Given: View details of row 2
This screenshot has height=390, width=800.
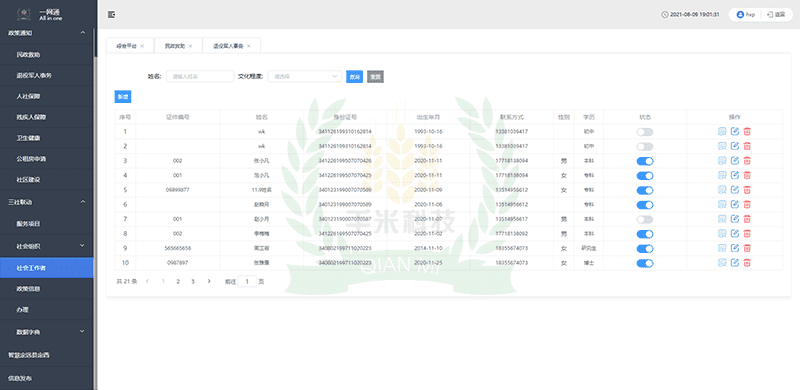Looking at the screenshot, I should [722, 146].
